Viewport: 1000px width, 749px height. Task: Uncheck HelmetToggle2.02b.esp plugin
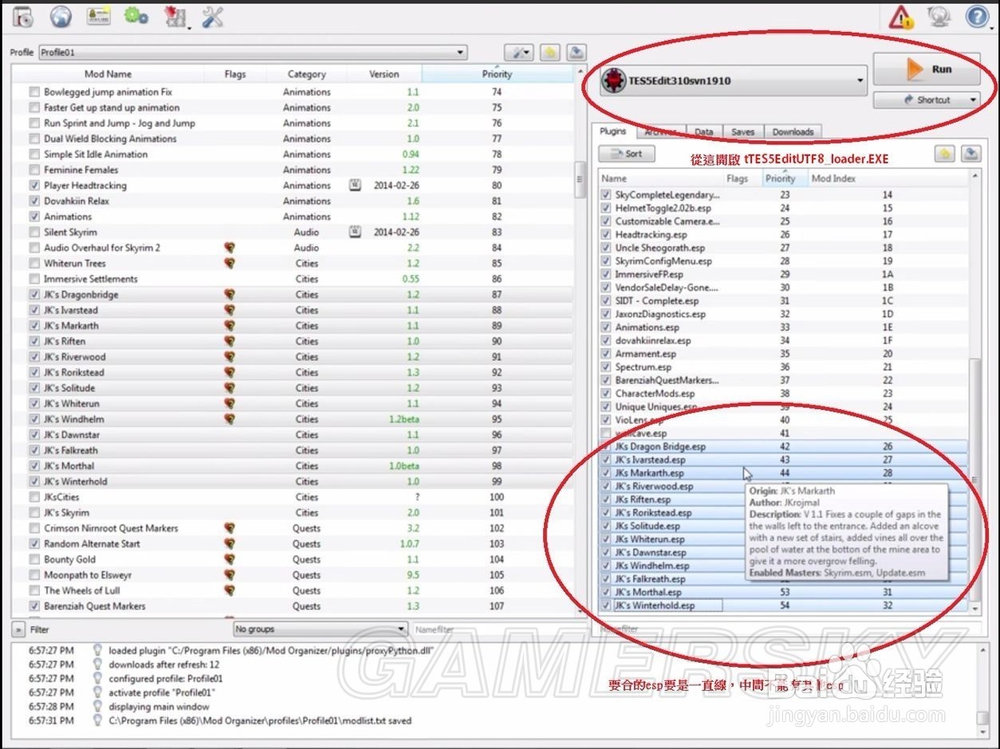tap(606, 208)
